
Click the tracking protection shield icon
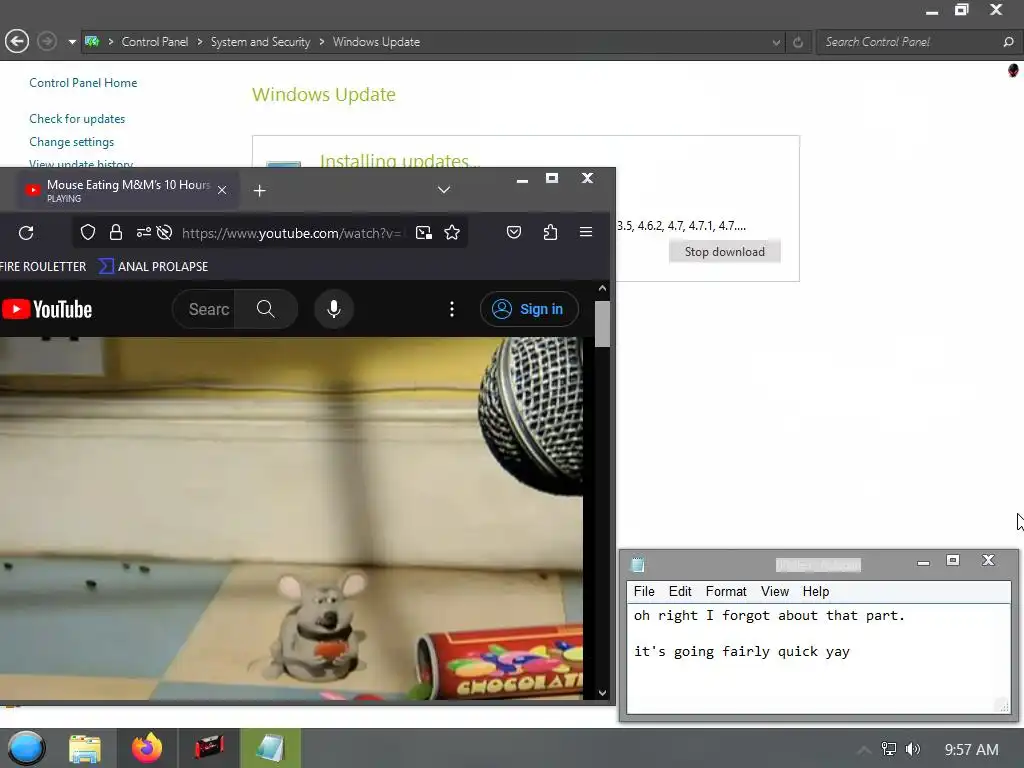[88, 232]
